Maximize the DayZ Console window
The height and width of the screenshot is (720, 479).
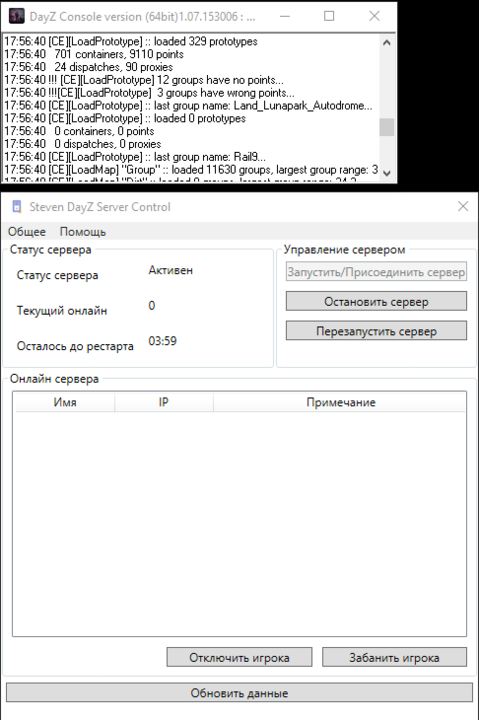tap(329, 16)
